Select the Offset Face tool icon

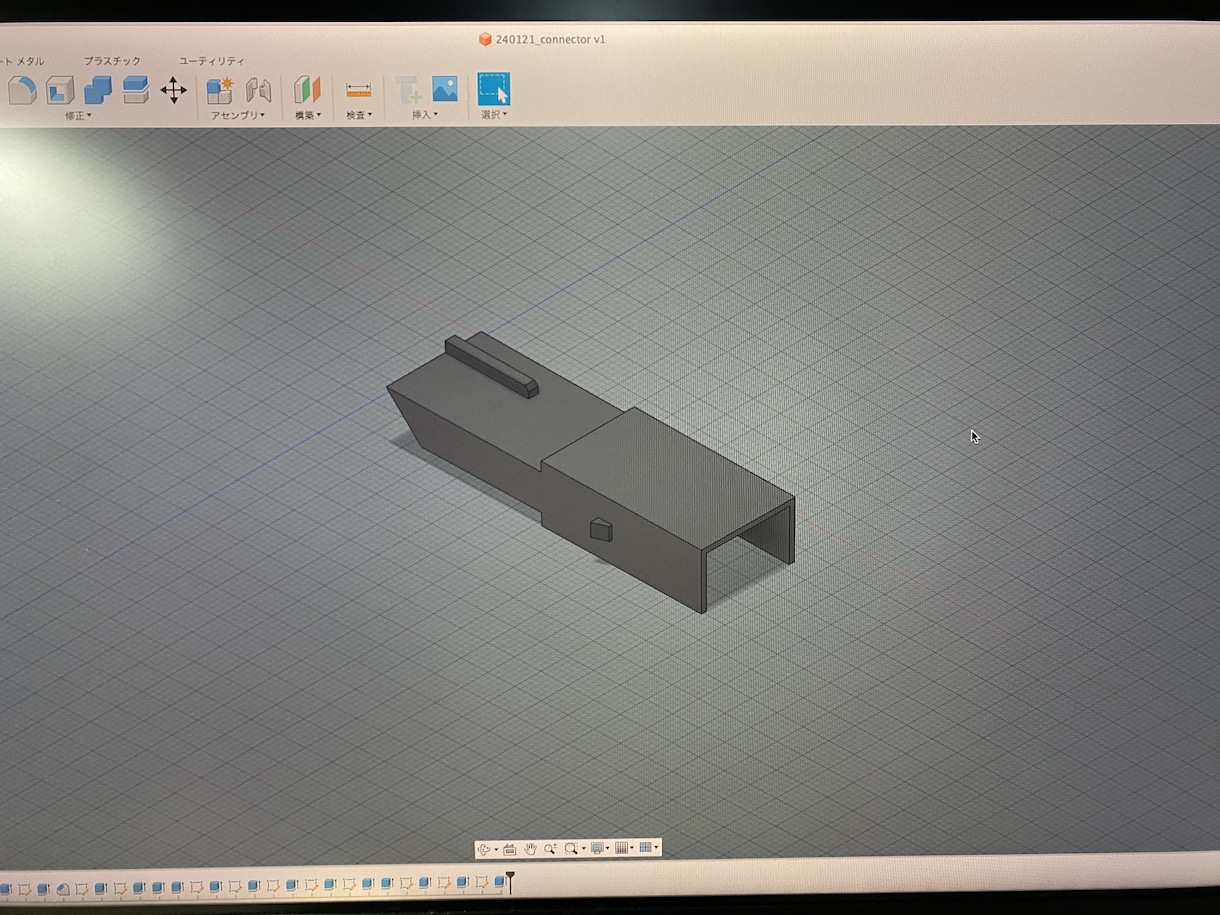coord(136,90)
